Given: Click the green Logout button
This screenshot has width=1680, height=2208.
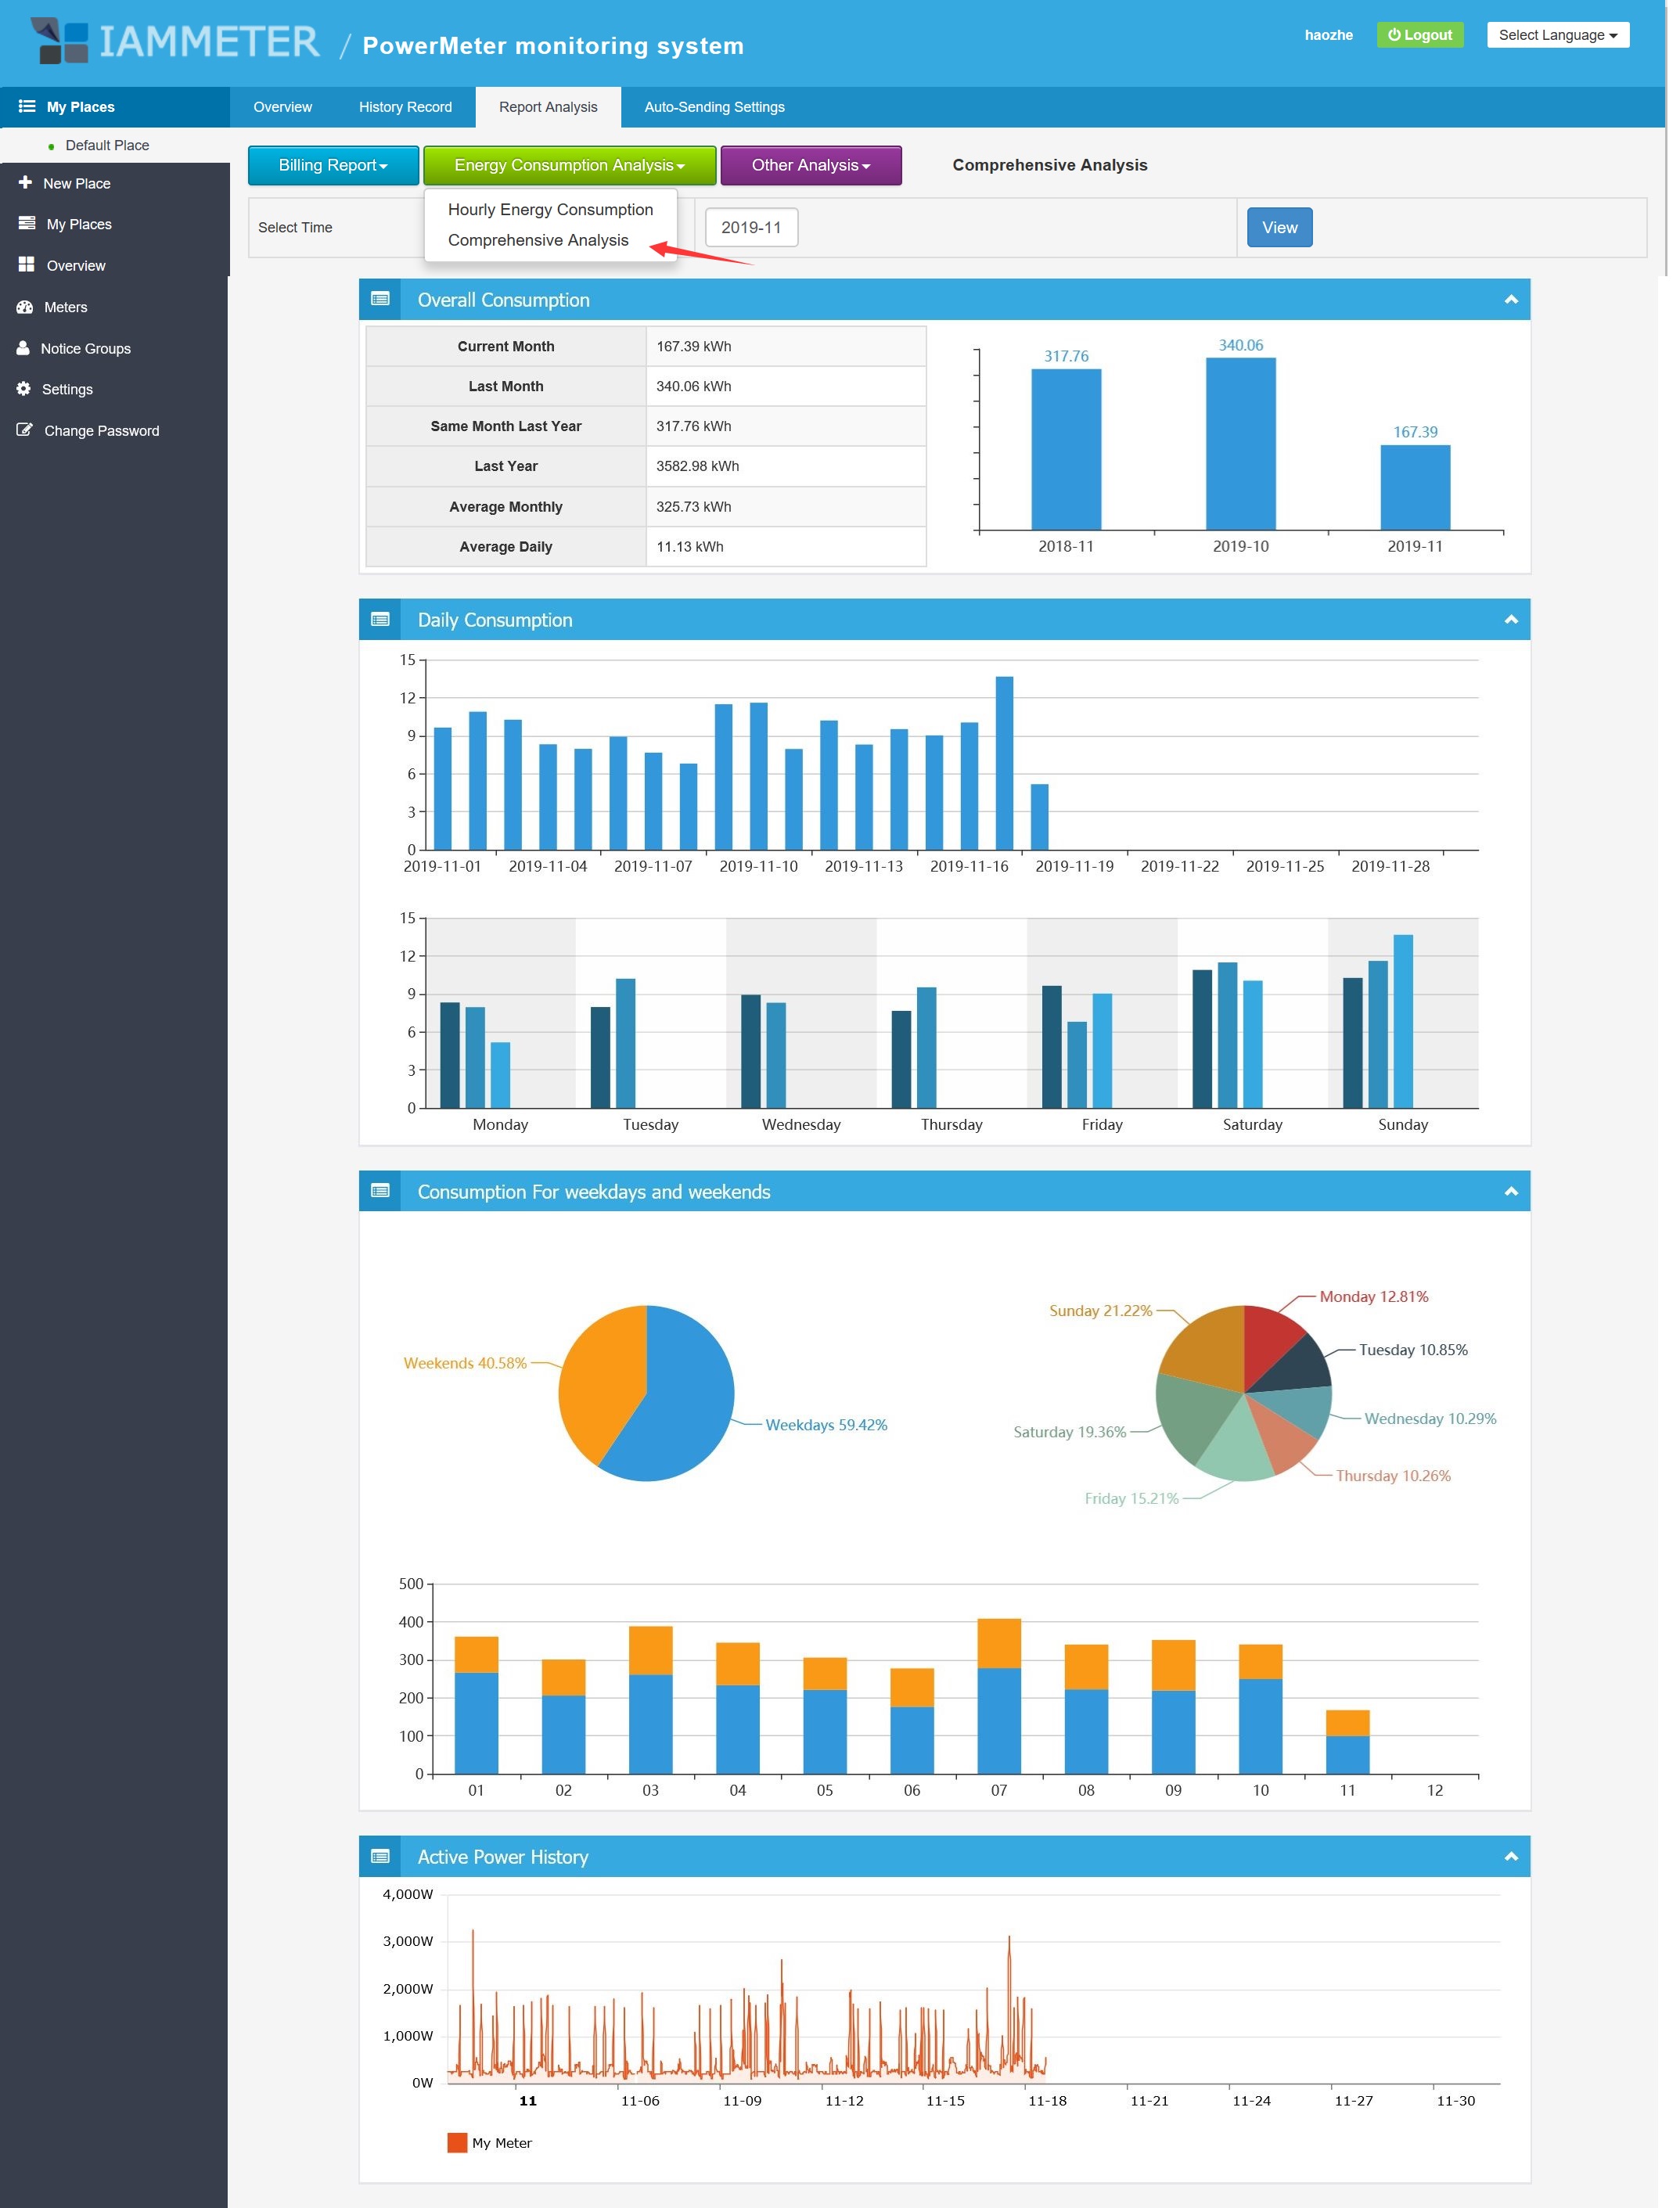Looking at the screenshot, I should (x=1419, y=35).
